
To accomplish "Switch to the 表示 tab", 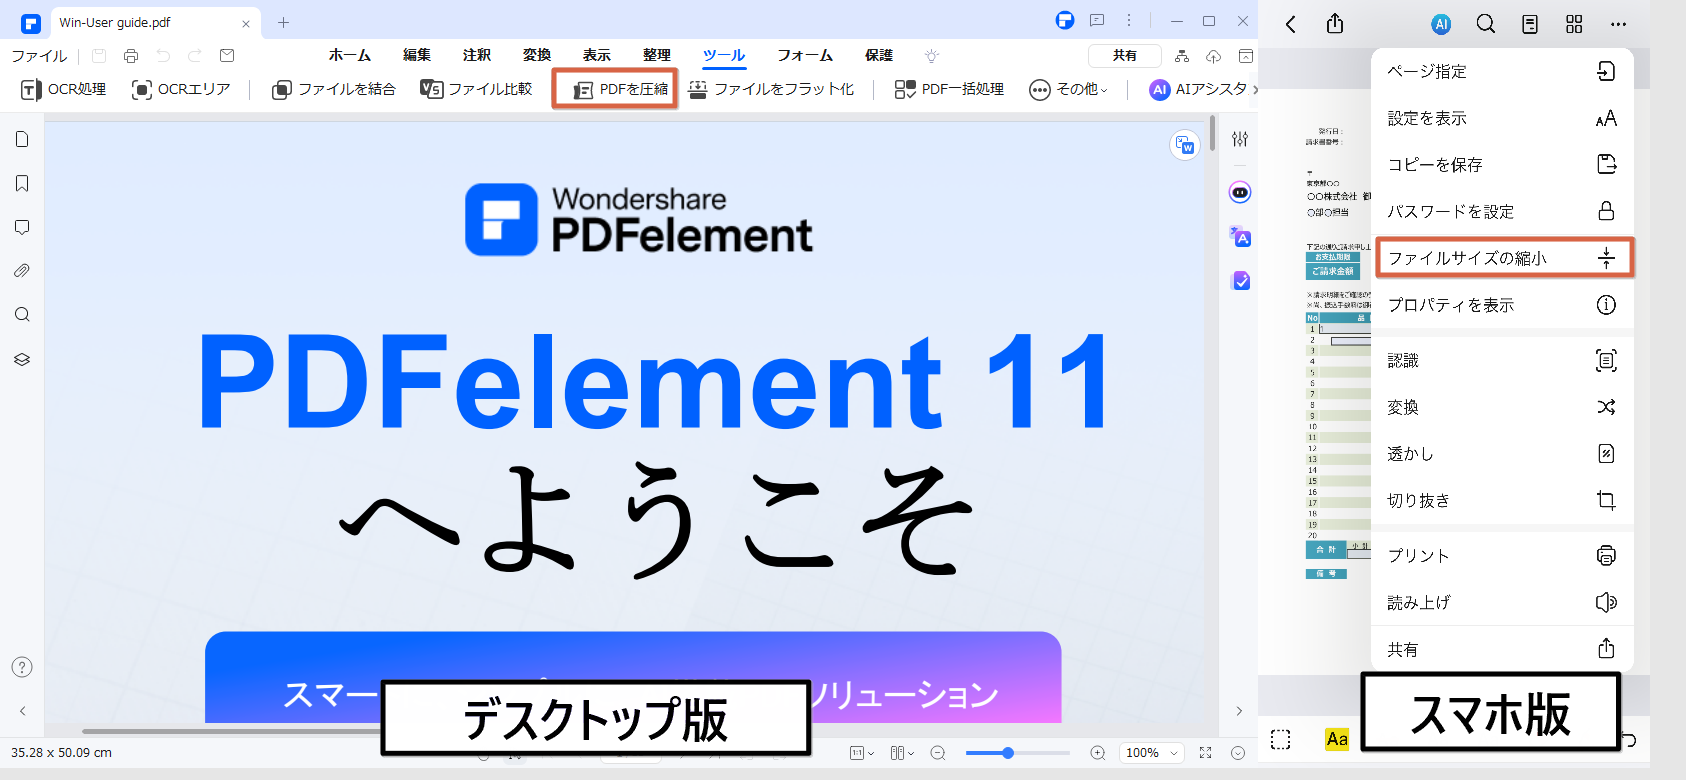I will coord(597,55).
